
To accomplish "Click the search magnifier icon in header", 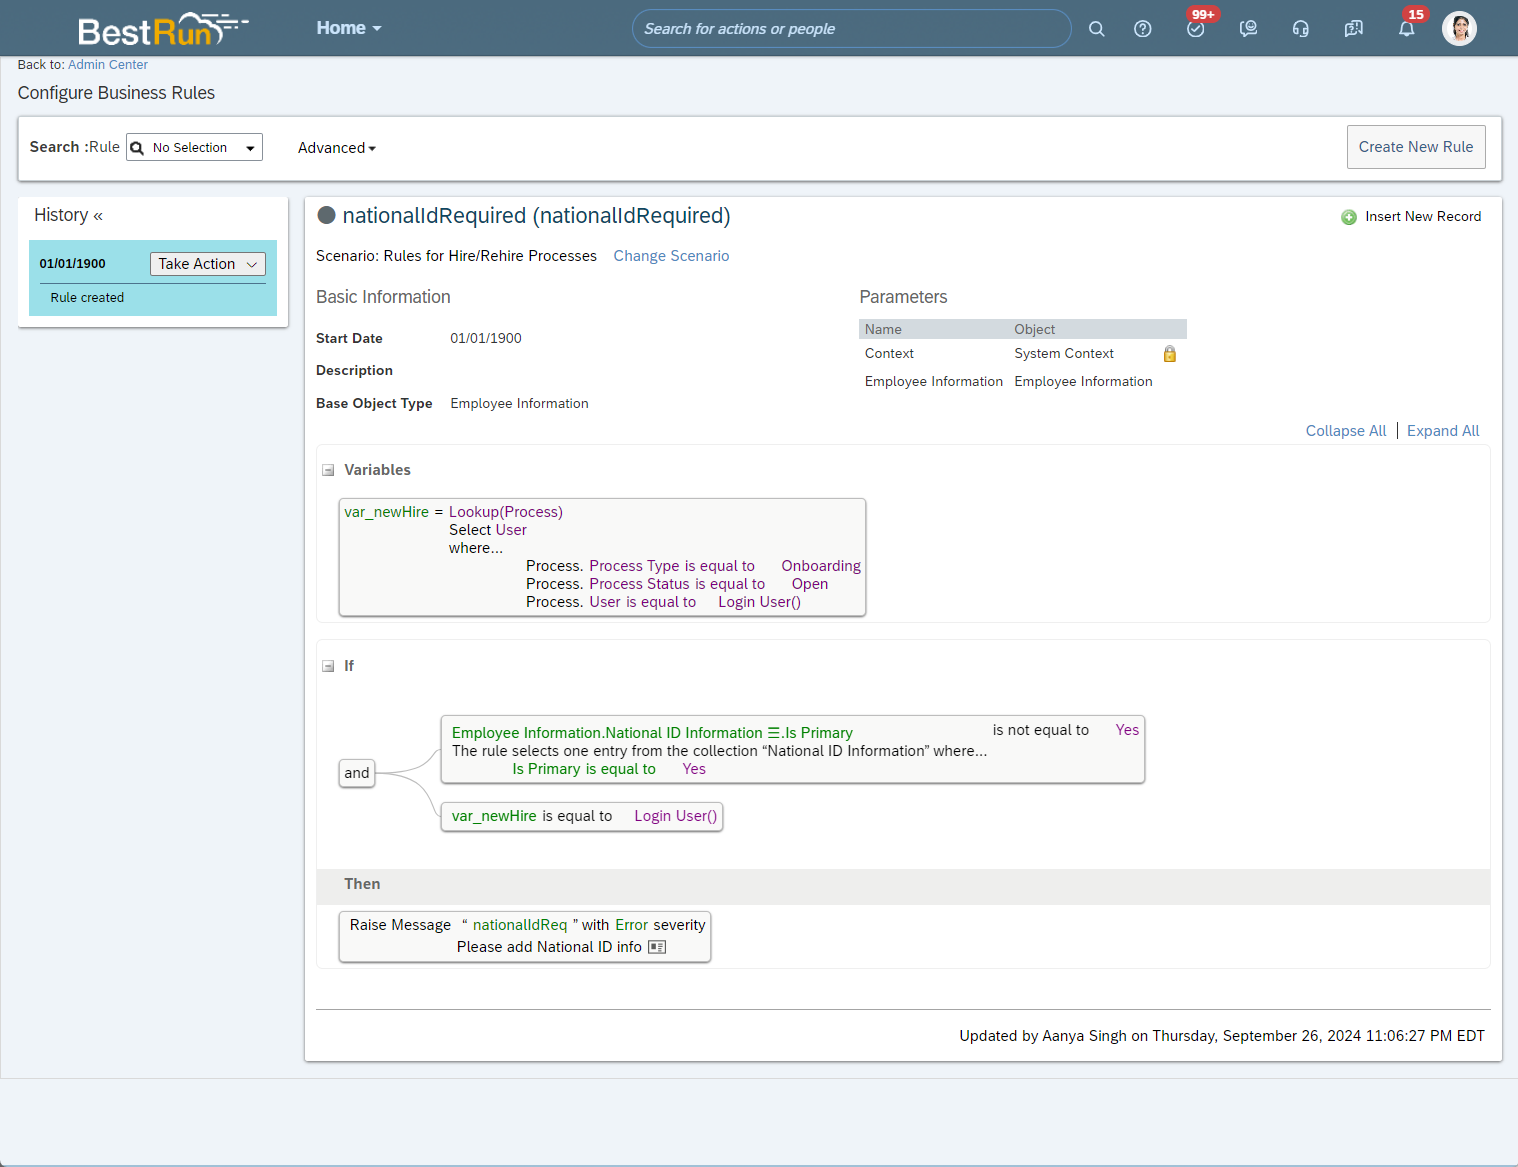I will coord(1097,29).
